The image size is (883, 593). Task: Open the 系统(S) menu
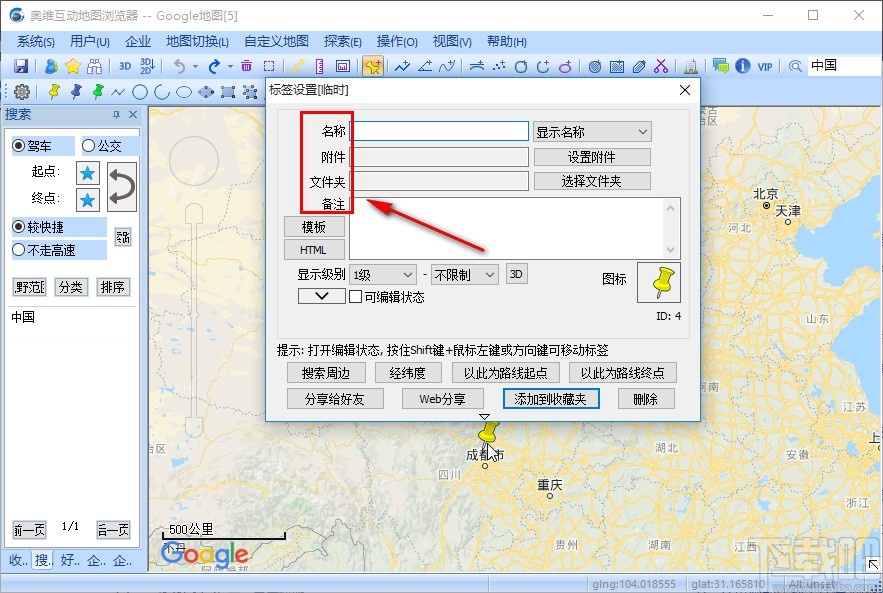tap(35, 41)
